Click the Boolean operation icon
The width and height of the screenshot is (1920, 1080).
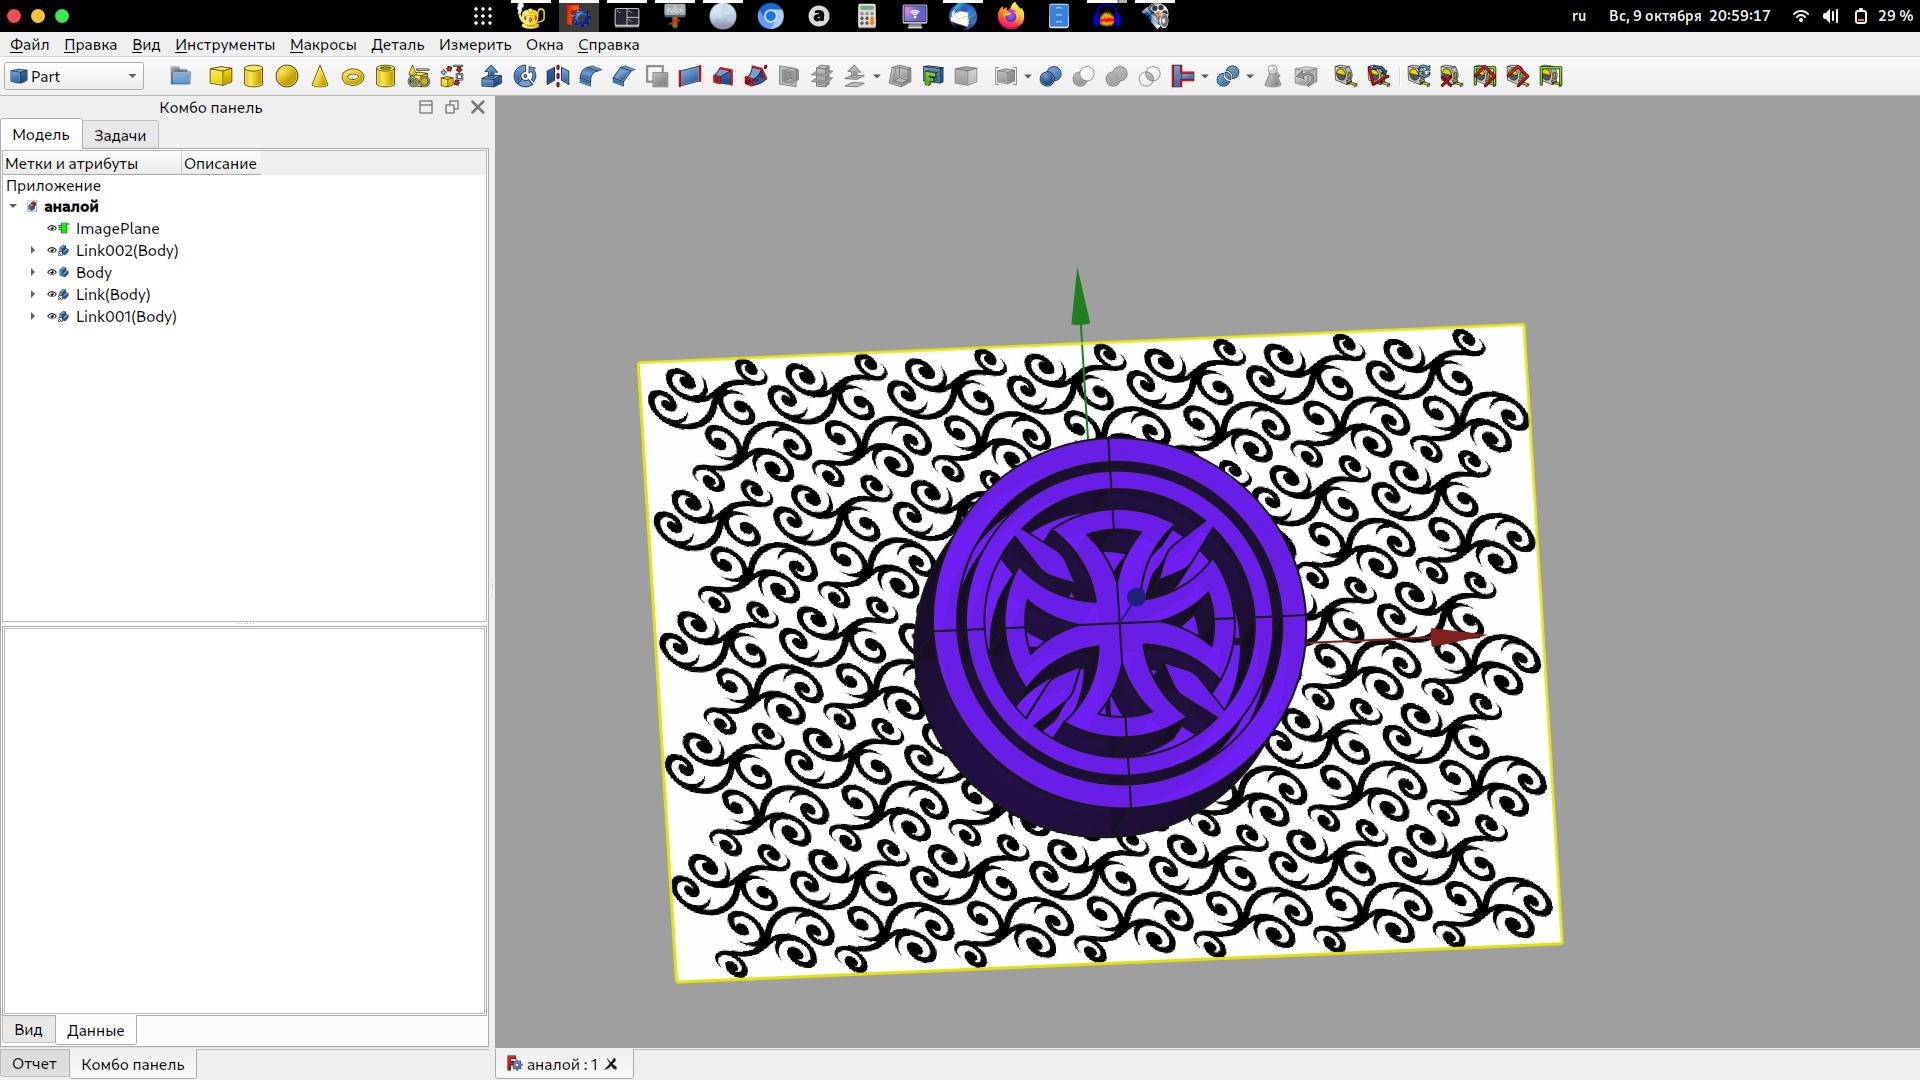[x=1050, y=76]
